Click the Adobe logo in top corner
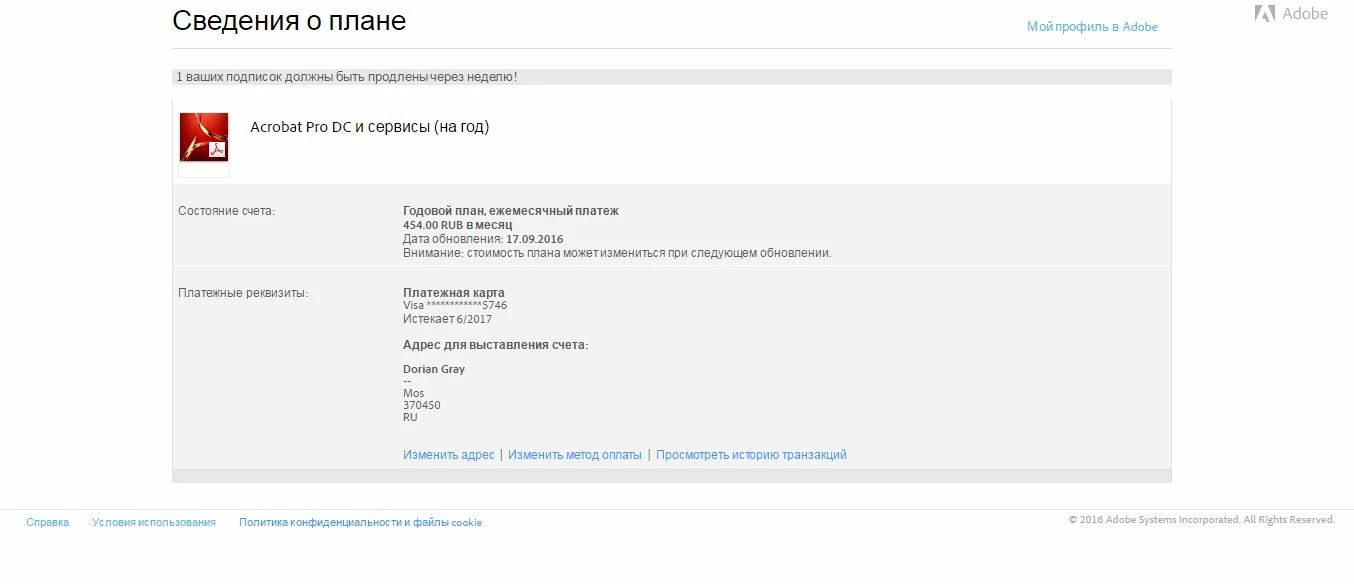This screenshot has height=584, width=1354. [x=1291, y=14]
